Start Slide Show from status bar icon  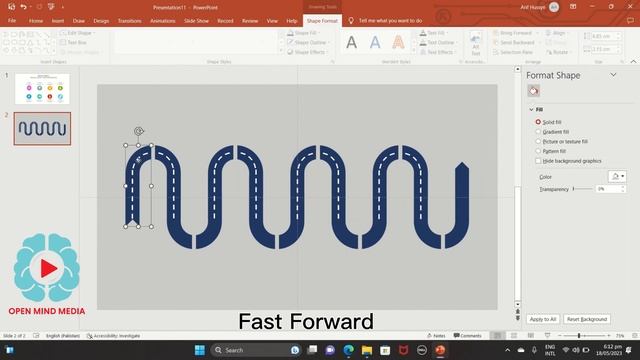tap(547, 336)
